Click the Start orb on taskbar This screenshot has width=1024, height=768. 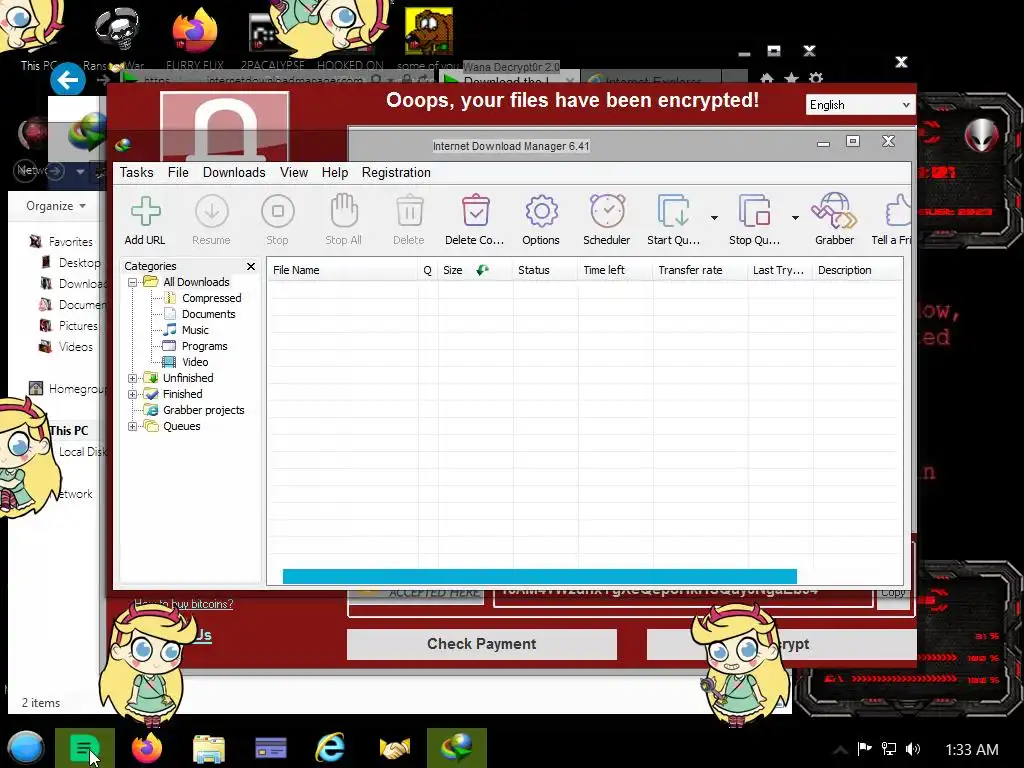[25, 748]
